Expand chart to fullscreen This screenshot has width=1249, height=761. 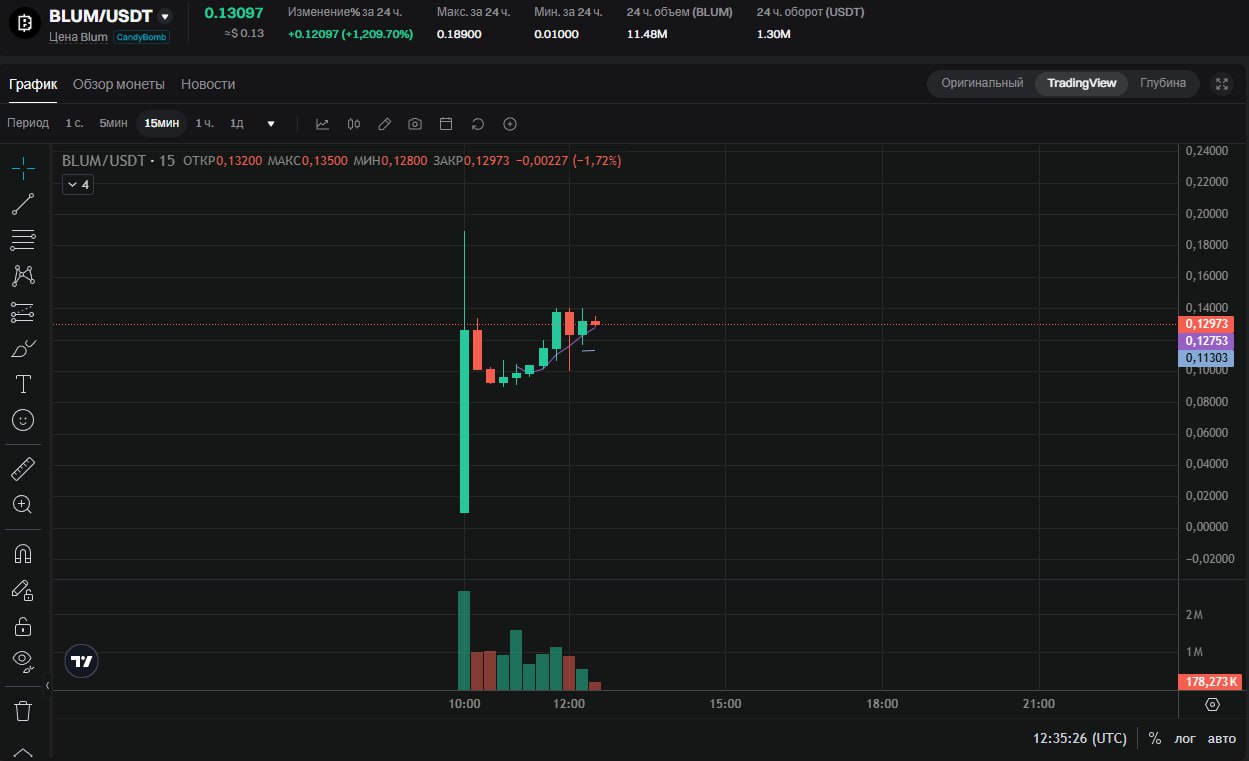1222,84
